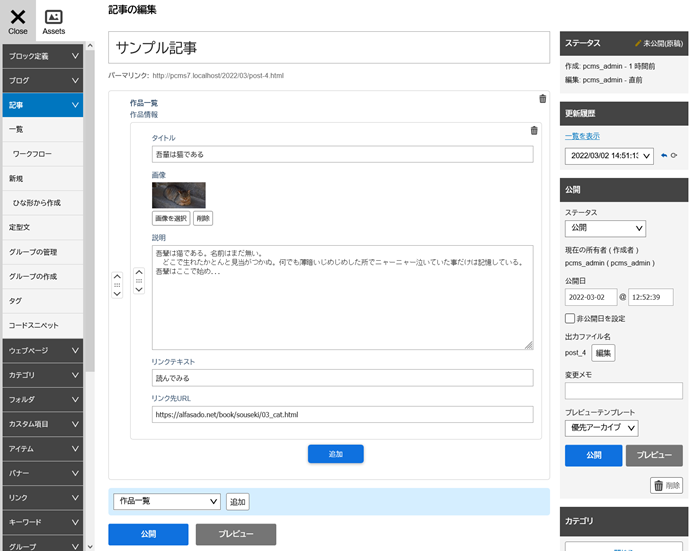Open ワークフロー menu item

(43, 154)
